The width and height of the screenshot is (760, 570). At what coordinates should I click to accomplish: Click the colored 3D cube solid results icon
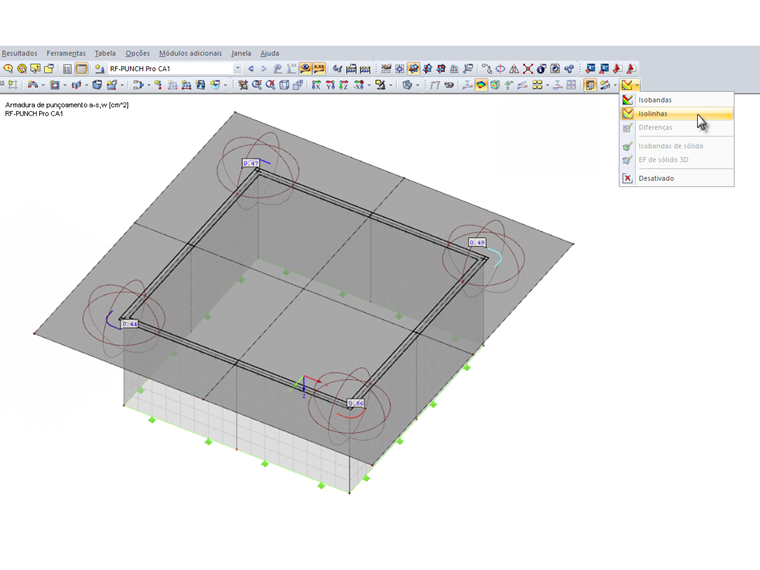[495, 85]
